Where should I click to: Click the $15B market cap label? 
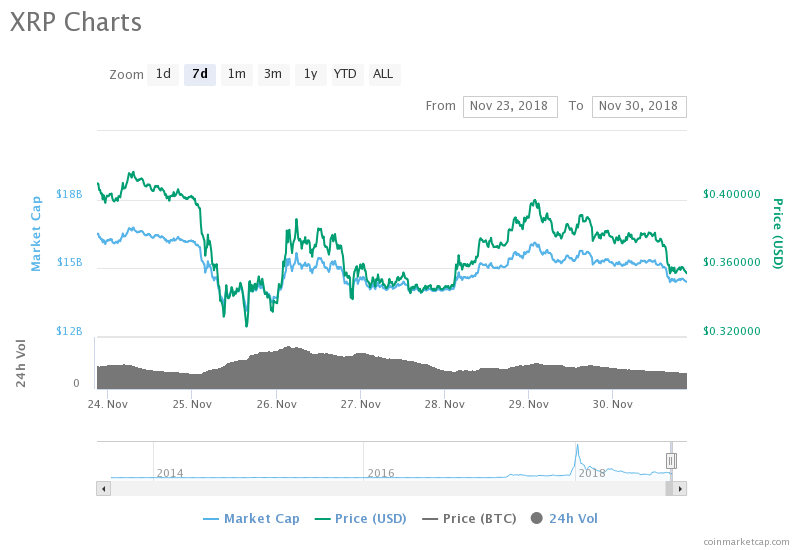click(x=69, y=262)
